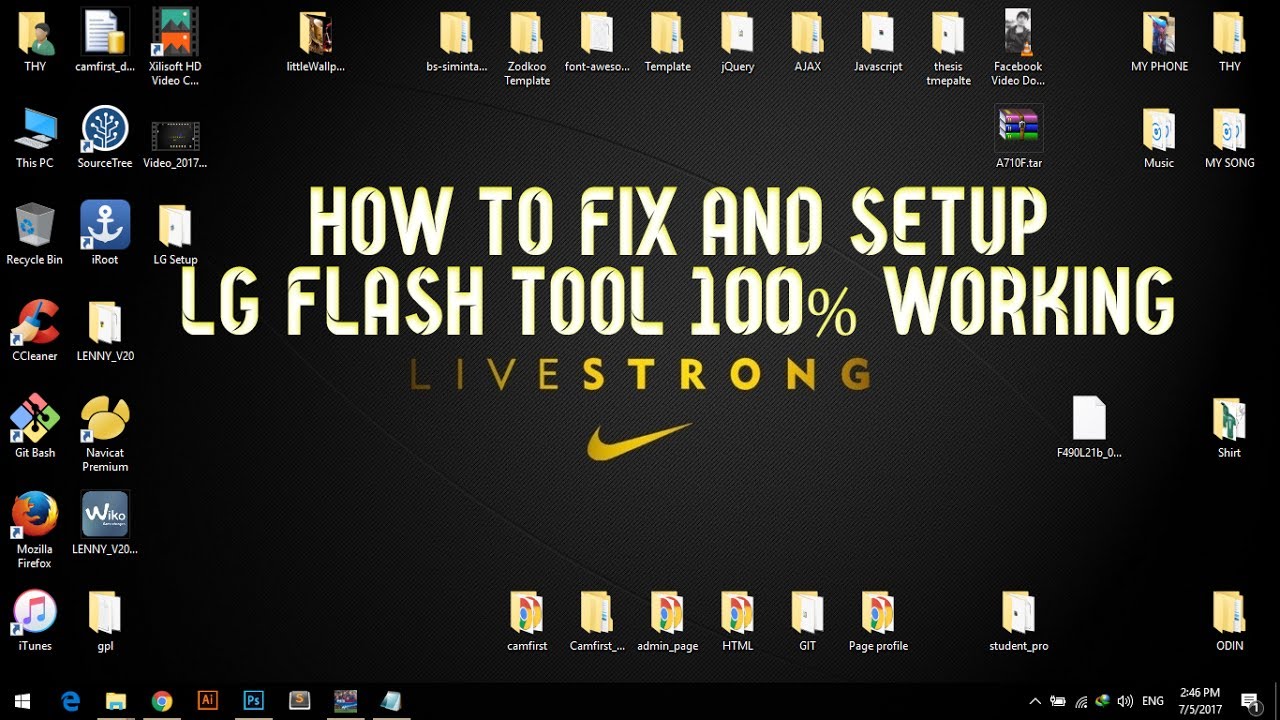The image size is (1280, 720).
Task: Open Wi-Fi network panel in tray
Action: click(1081, 701)
